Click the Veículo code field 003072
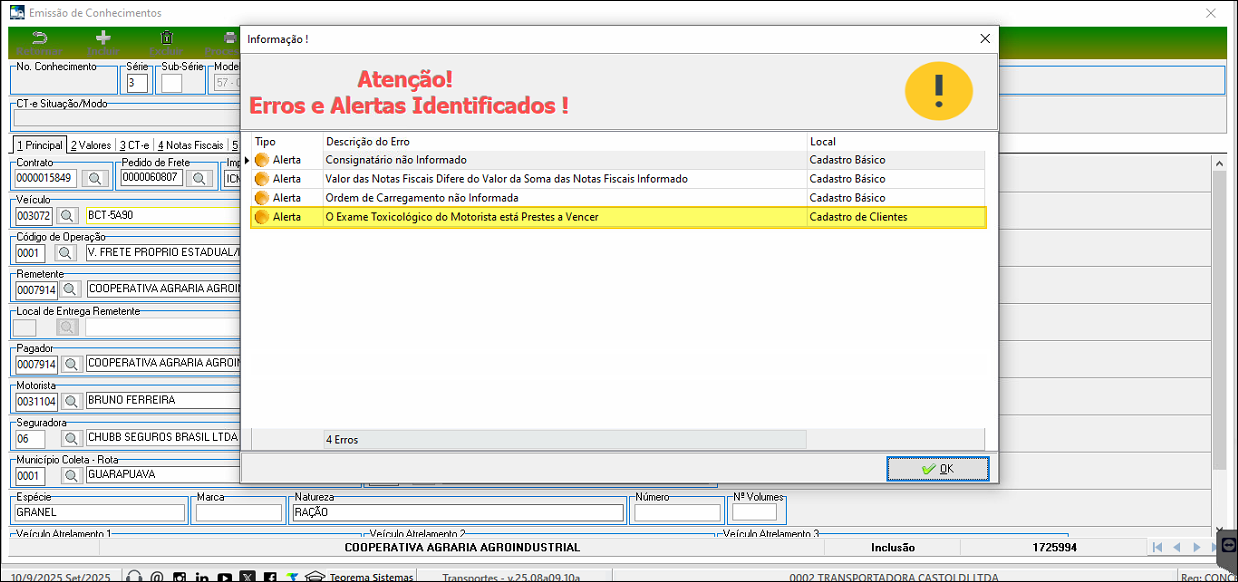The height and width of the screenshot is (582, 1238). pos(34,216)
